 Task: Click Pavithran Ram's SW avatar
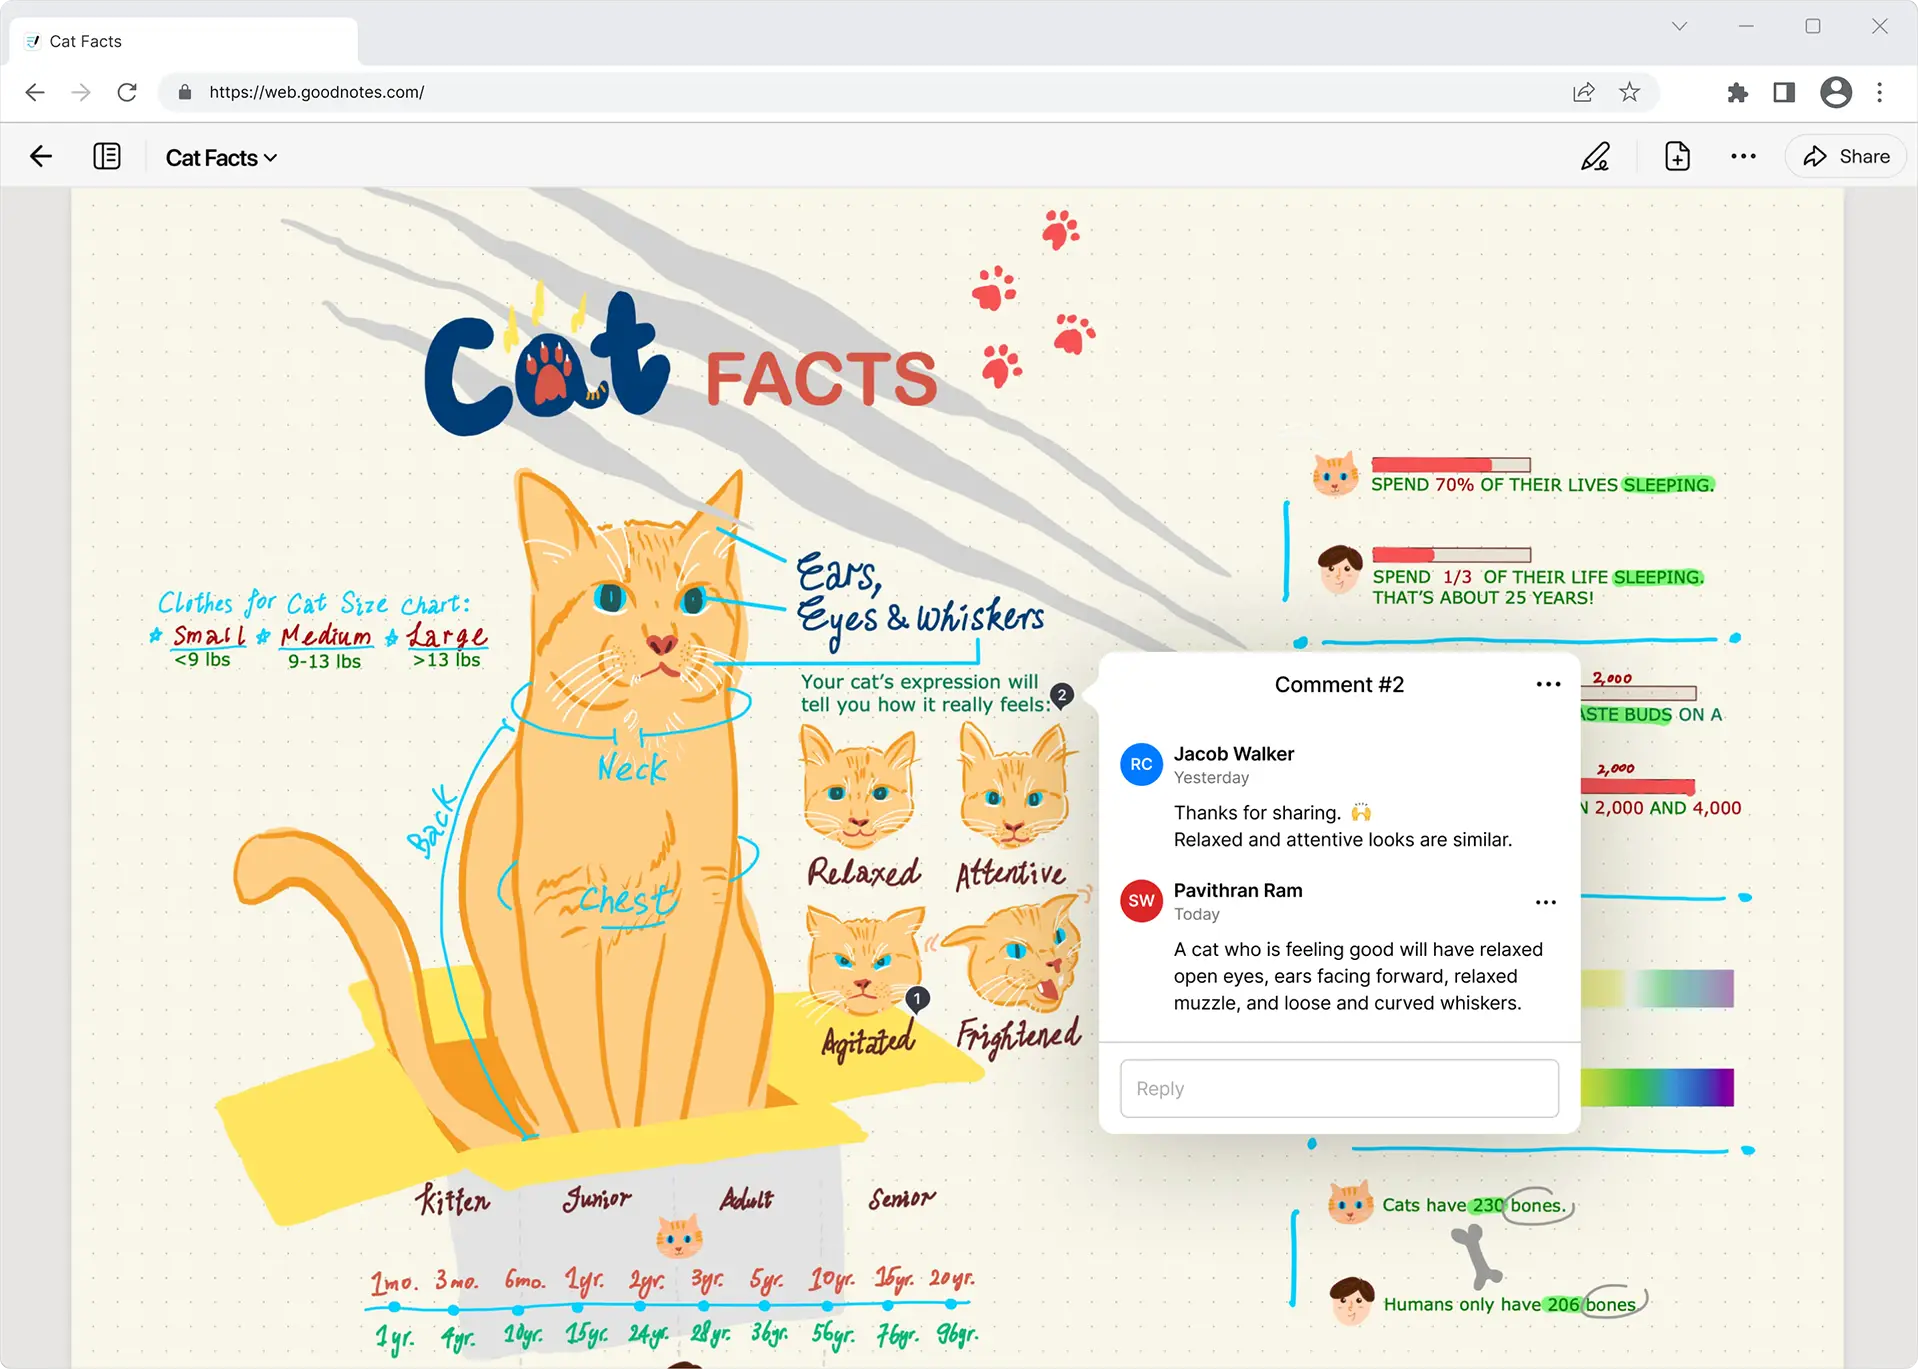point(1141,901)
